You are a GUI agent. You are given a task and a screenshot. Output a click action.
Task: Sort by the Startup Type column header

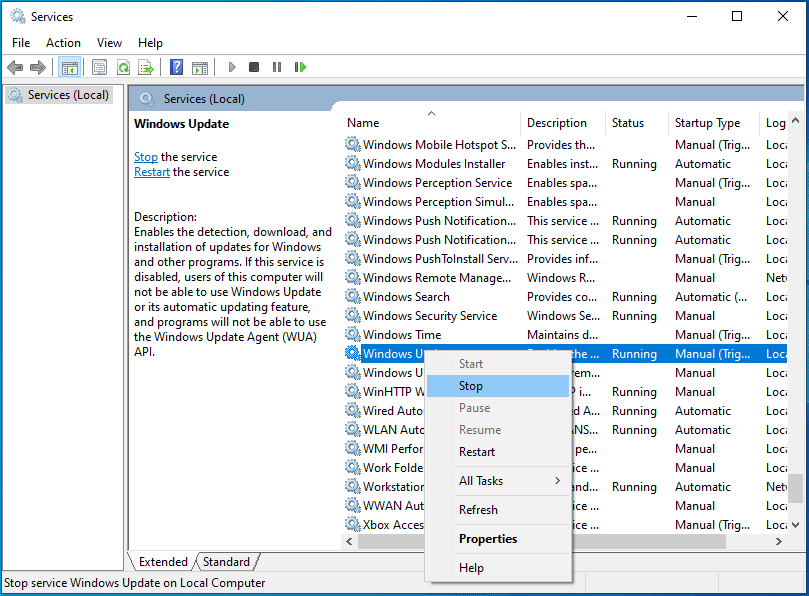[714, 123]
